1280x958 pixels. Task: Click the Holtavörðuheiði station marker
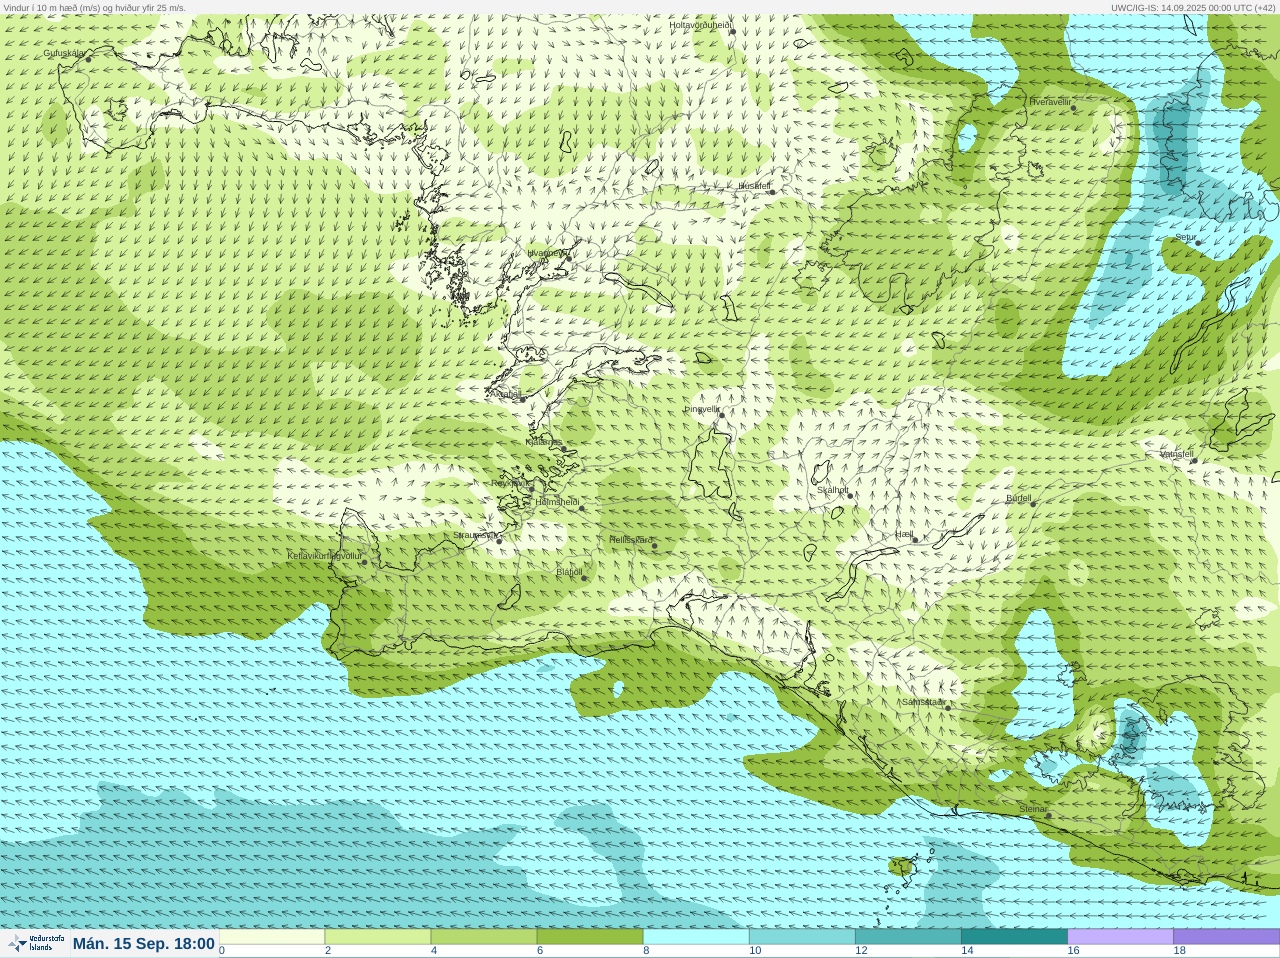tap(732, 32)
